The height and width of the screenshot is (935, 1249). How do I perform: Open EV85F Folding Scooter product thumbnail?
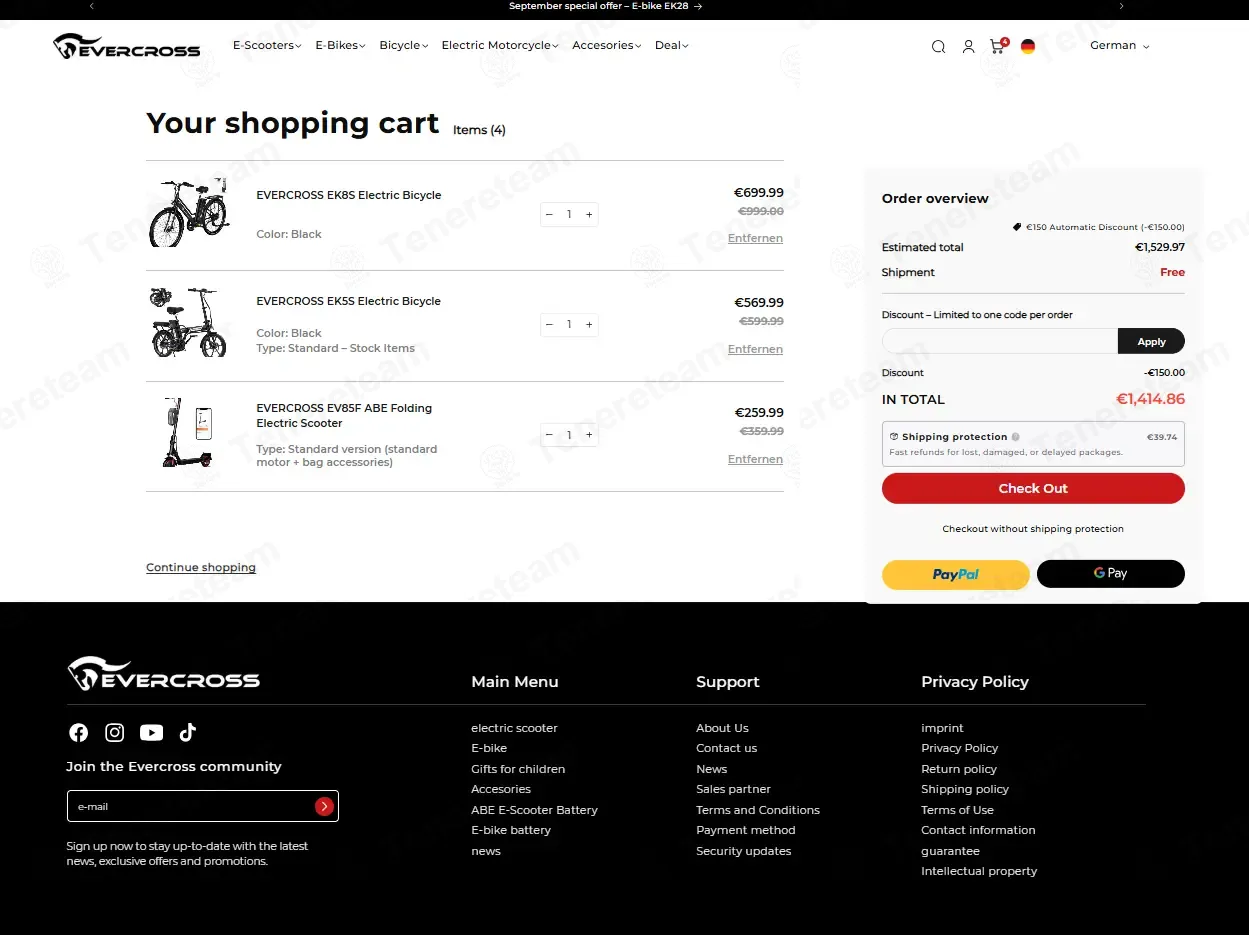click(189, 433)
